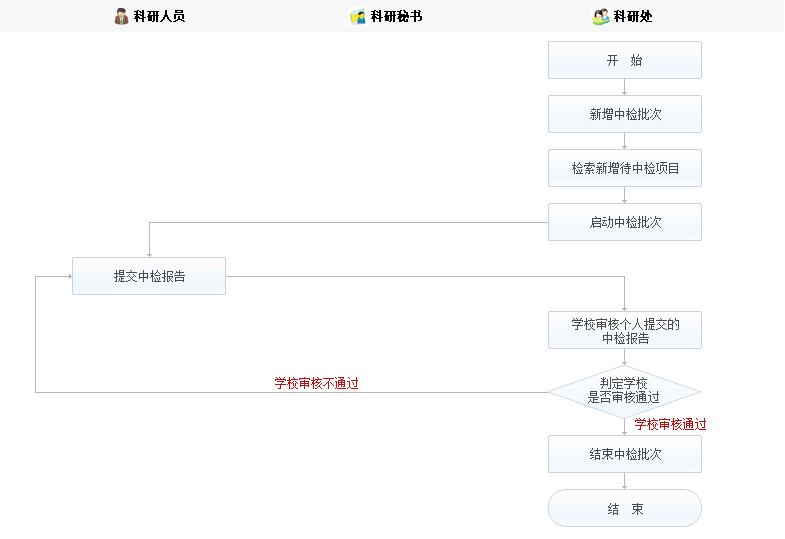The height and width of the screenshot is (539, 785).
Task: Select the 科研处 column header label
Action: pyautogui.click(x=633, y=16)
